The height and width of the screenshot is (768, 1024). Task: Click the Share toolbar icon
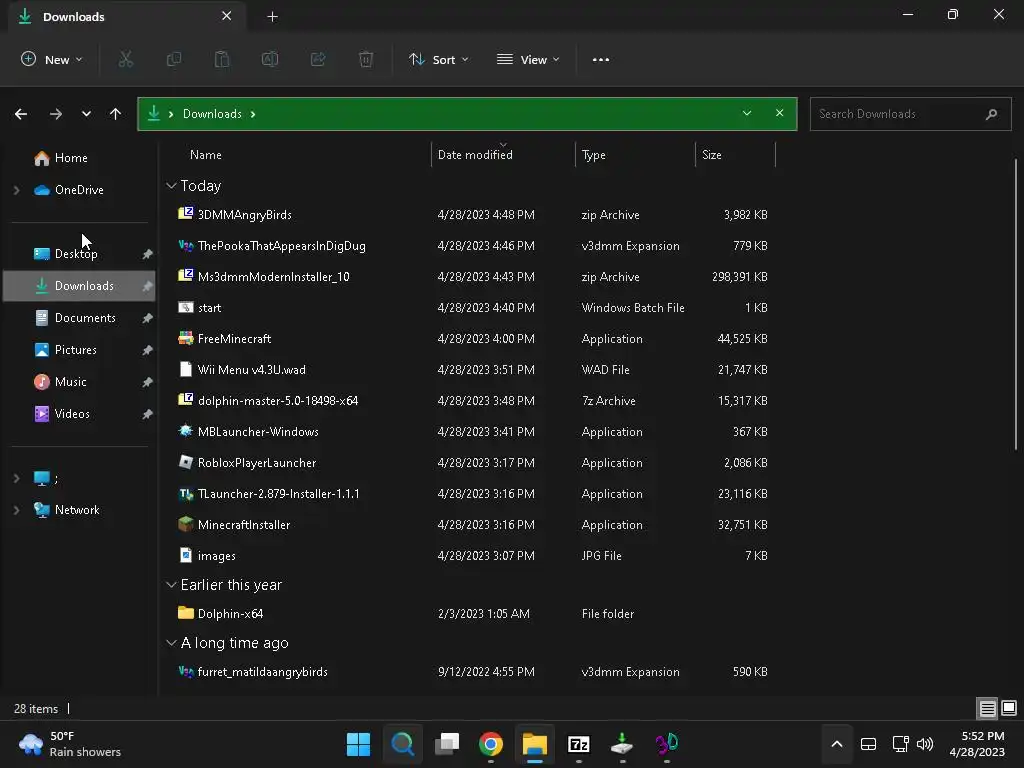tap(318, 59)
